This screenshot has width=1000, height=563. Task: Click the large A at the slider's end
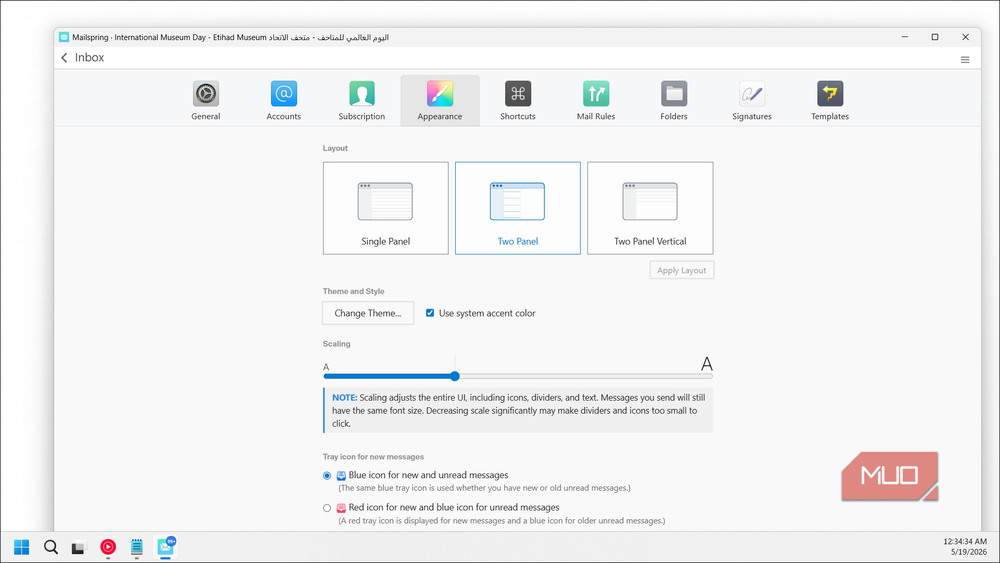click(x=707, y=364)
